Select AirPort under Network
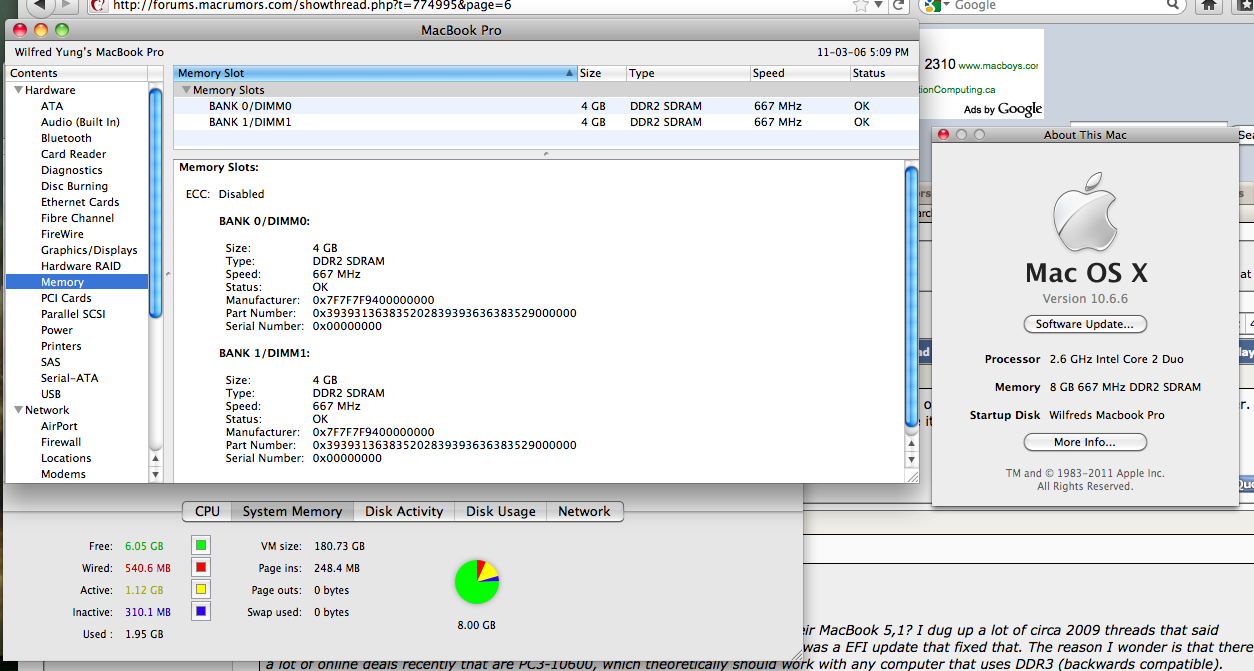The width and height of the screenshot is (1254, 671). click(x=59, y=426)
